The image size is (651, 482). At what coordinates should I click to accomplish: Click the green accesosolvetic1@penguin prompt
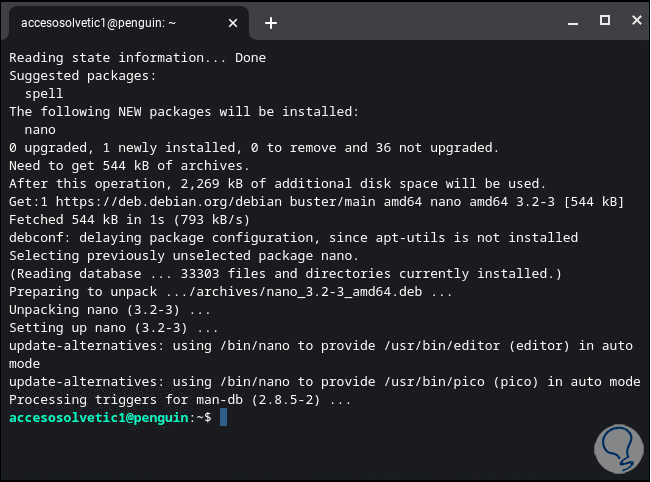click(99, 417)
